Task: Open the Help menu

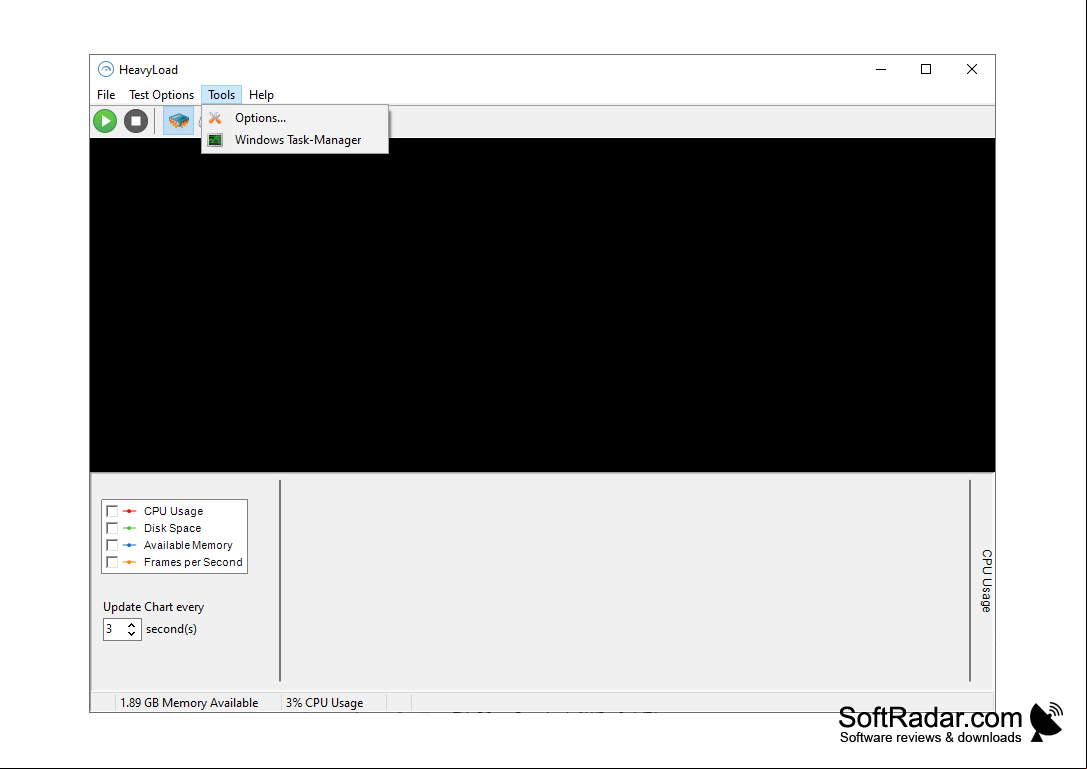Action: 261,95
